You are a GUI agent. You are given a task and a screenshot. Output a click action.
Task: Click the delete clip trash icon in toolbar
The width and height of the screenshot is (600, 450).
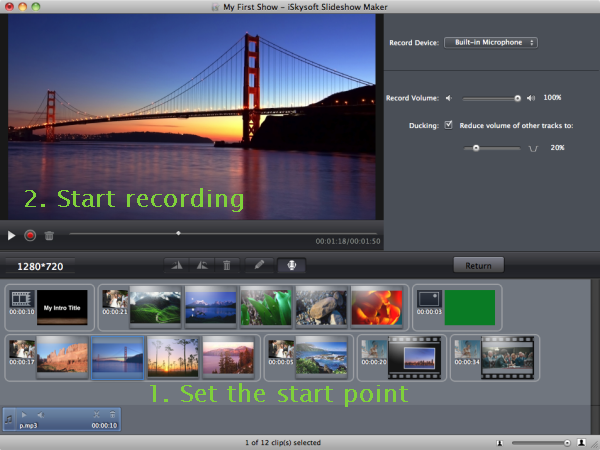point(228,265)
